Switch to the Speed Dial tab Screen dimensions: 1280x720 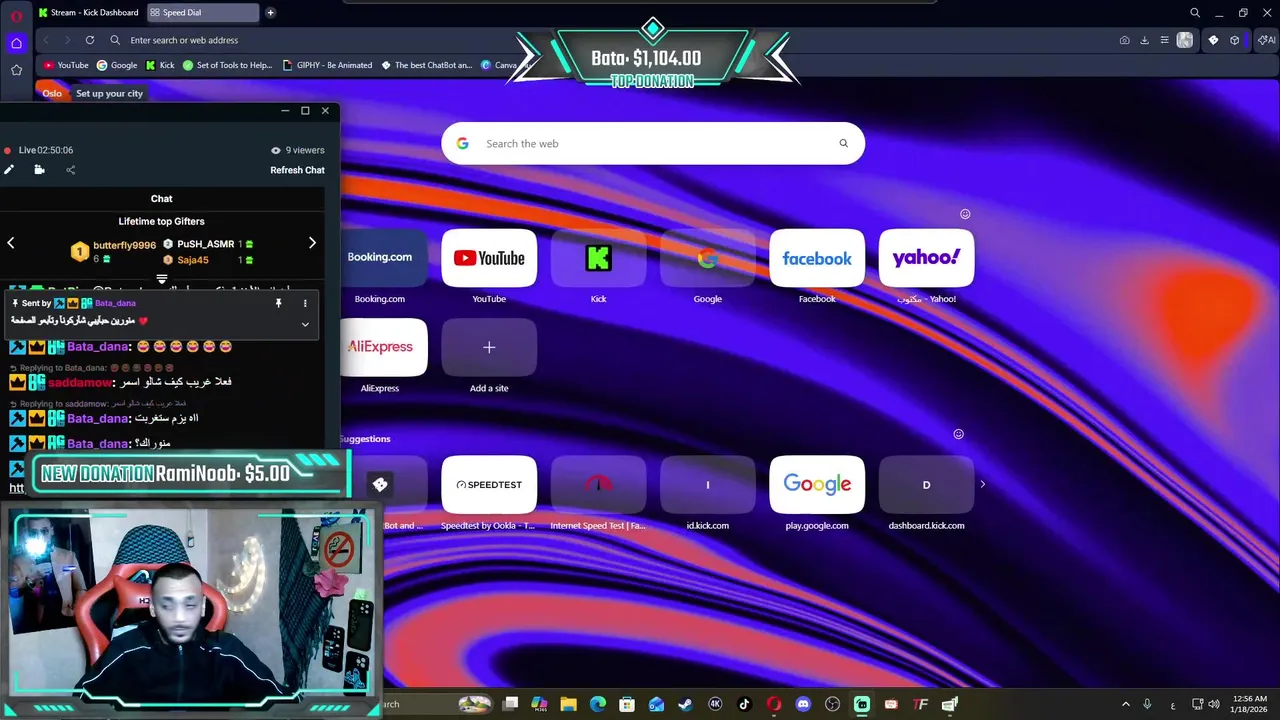(202, 13)
